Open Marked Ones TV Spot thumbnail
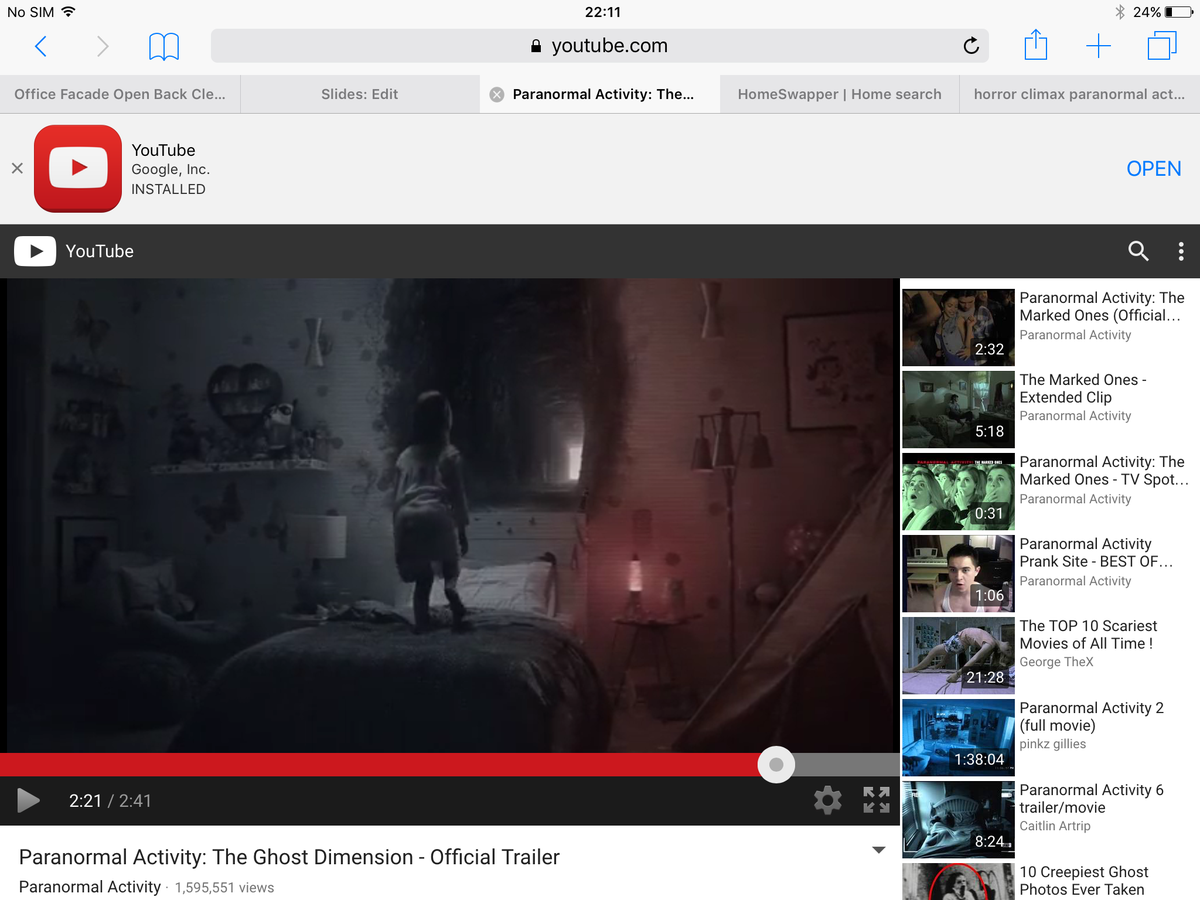 pos(958,491)
